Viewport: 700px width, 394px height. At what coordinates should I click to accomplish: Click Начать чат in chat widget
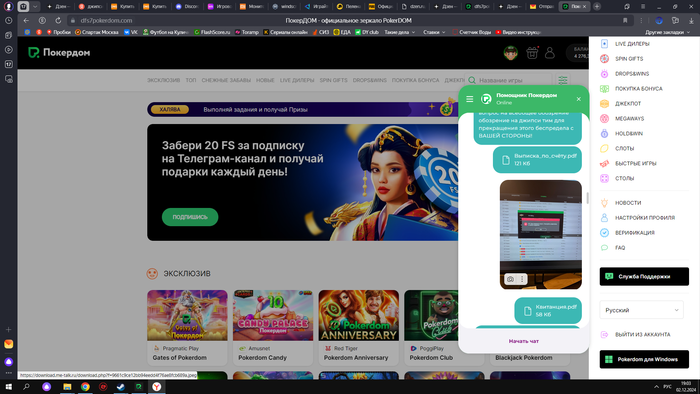click(x=524, y=341)
